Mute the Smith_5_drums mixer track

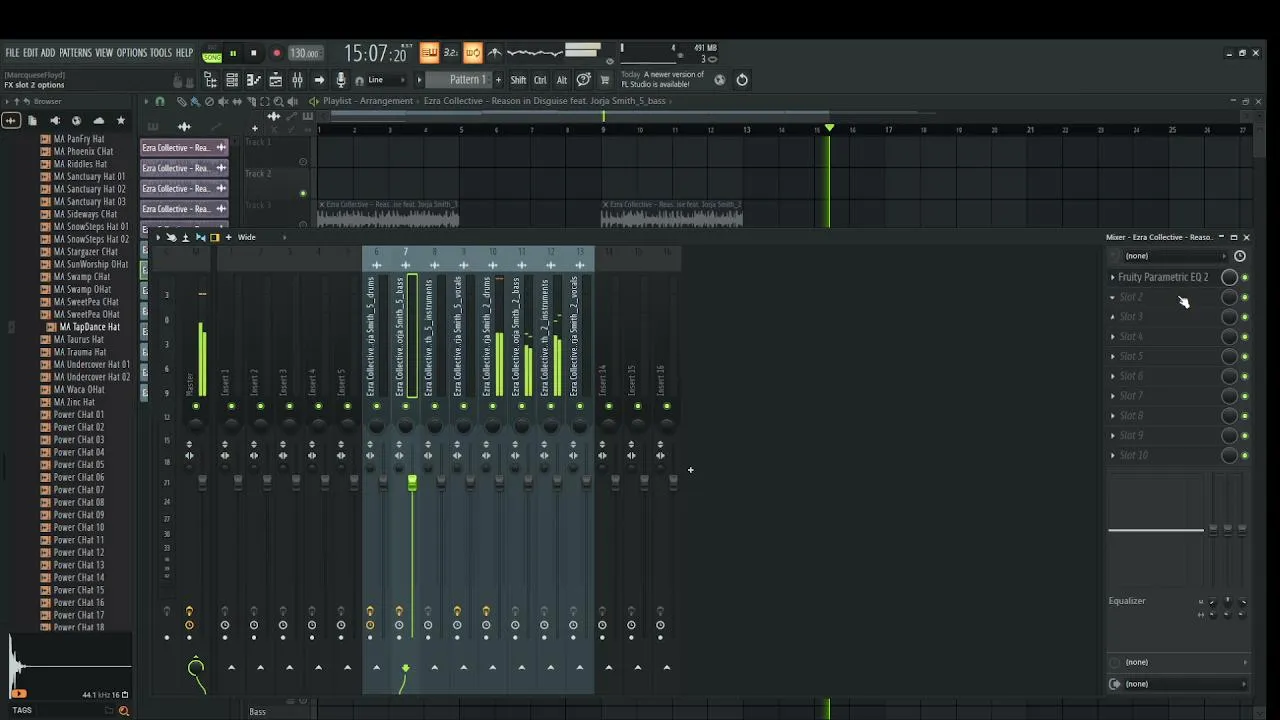point(376,406)
